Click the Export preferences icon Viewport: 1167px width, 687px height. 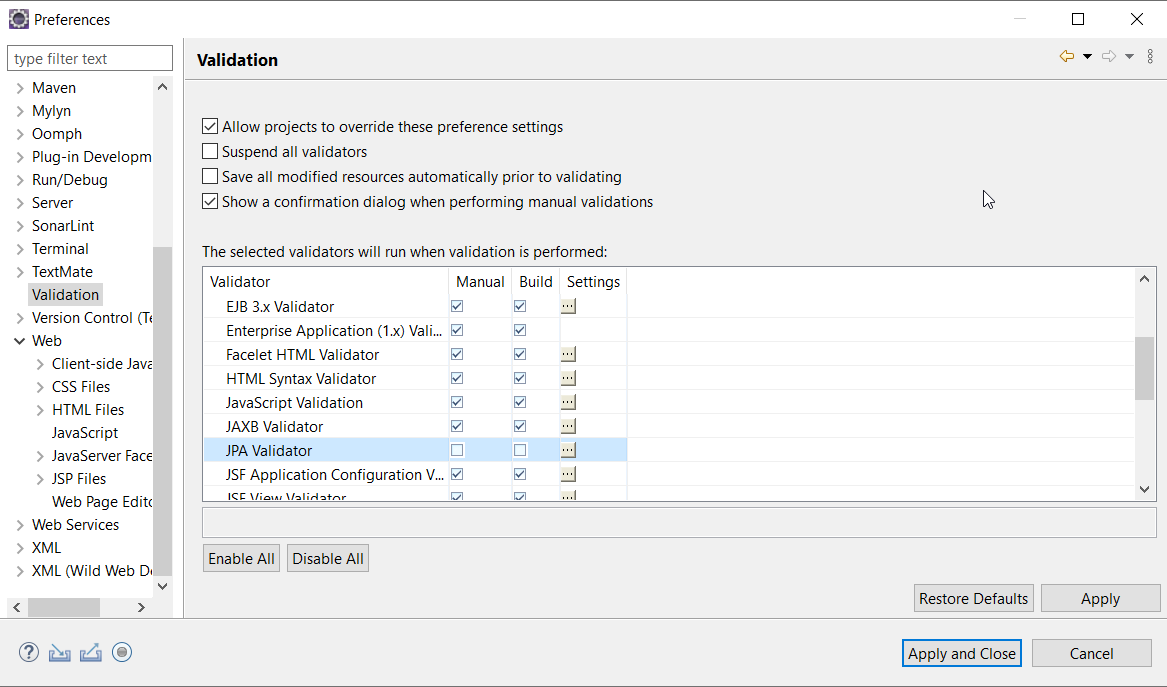tap(91, 653)
